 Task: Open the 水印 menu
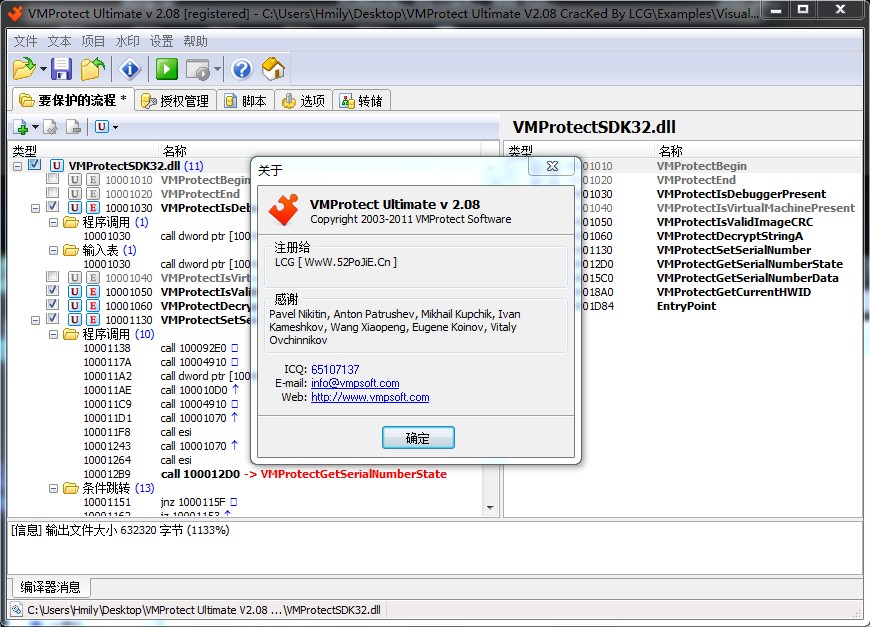point(128,41)
